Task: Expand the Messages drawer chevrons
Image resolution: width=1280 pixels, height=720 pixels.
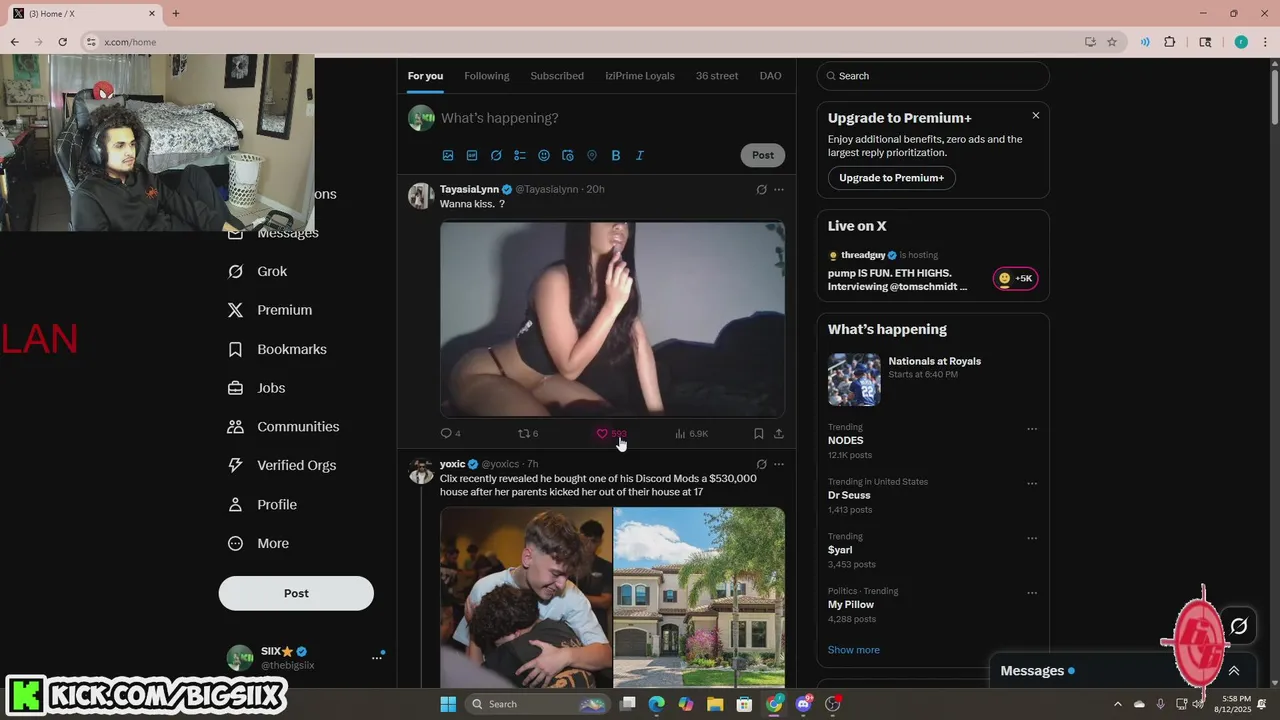Action: point(1234,671)
